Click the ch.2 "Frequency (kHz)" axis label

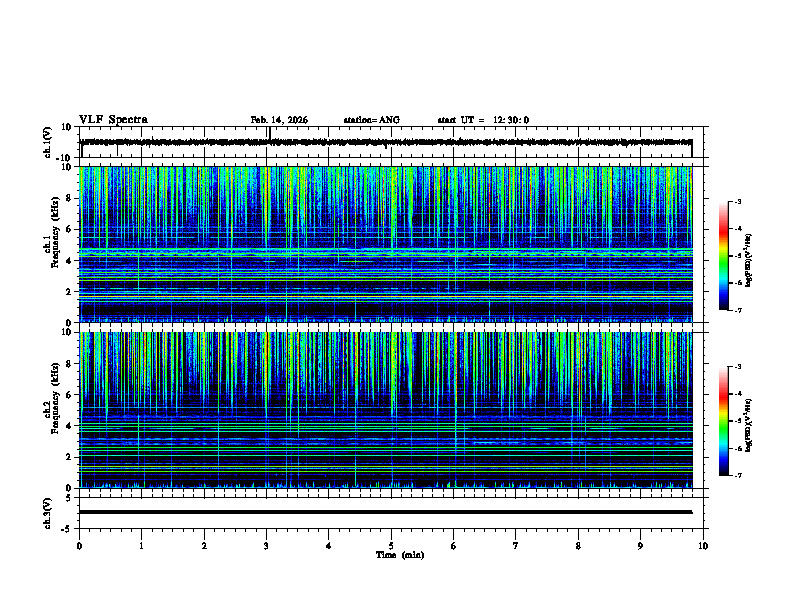[x=55, y=398]
